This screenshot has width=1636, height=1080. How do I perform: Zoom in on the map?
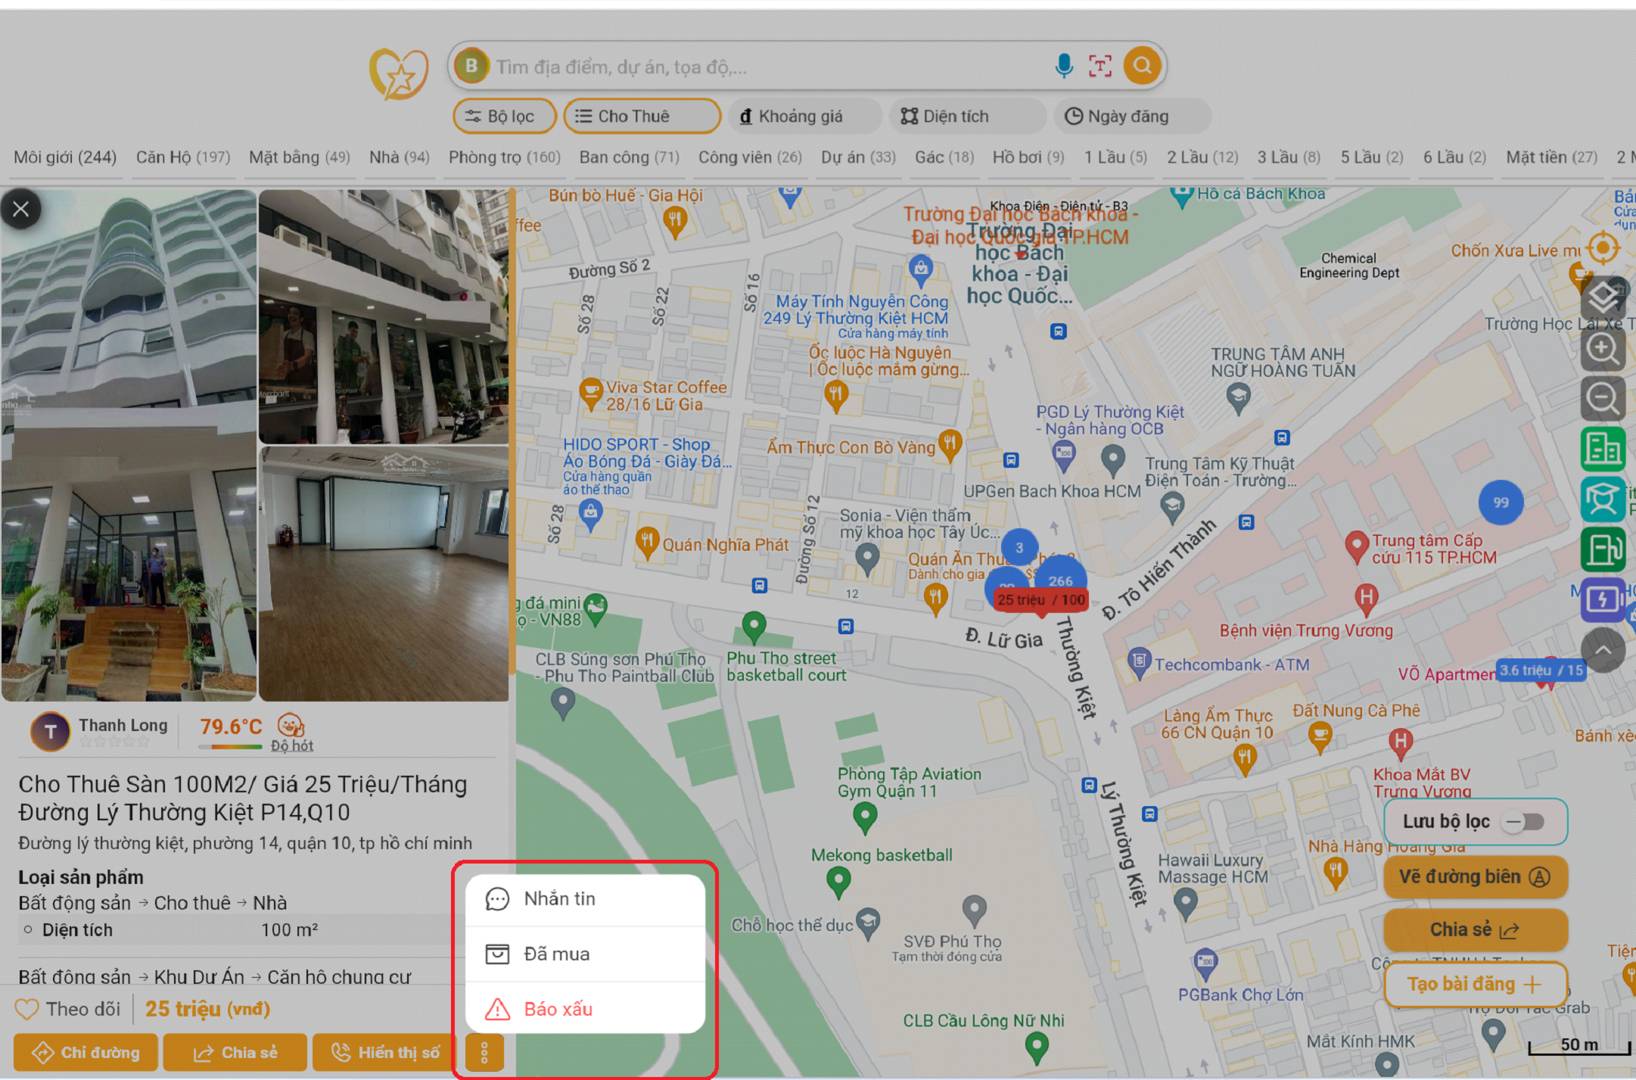click(x=1602, y=348)
